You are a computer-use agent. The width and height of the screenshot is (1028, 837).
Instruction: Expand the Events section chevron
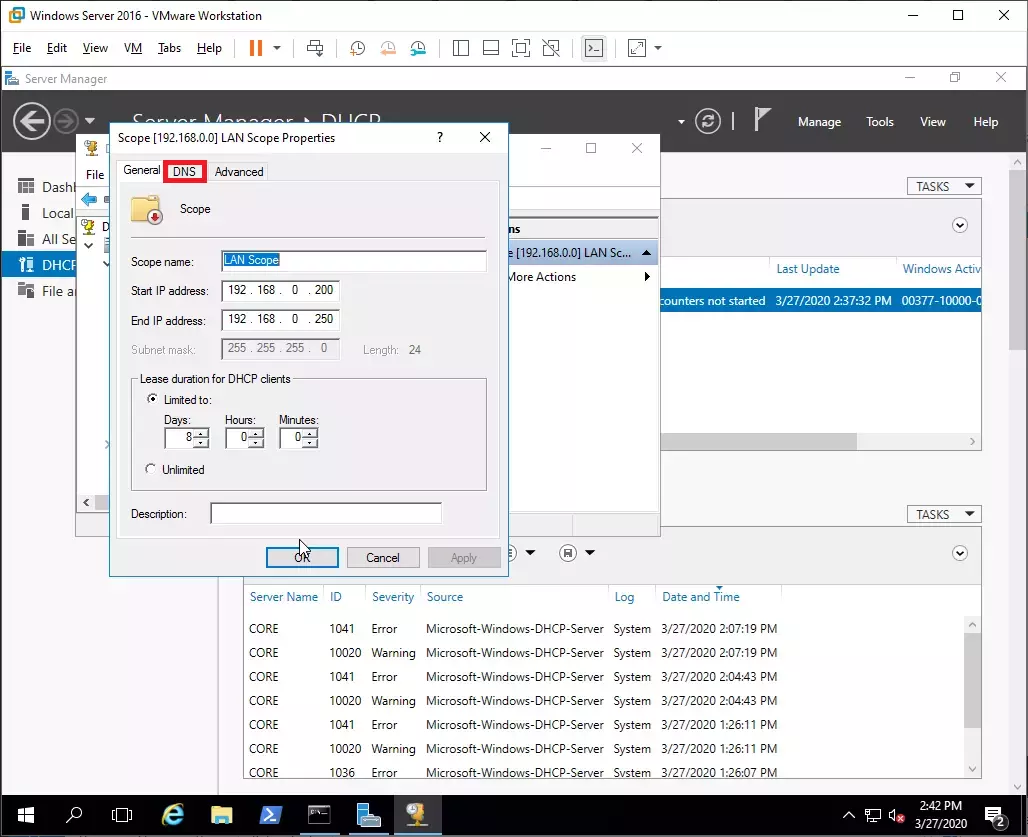[x=960, y=553]
